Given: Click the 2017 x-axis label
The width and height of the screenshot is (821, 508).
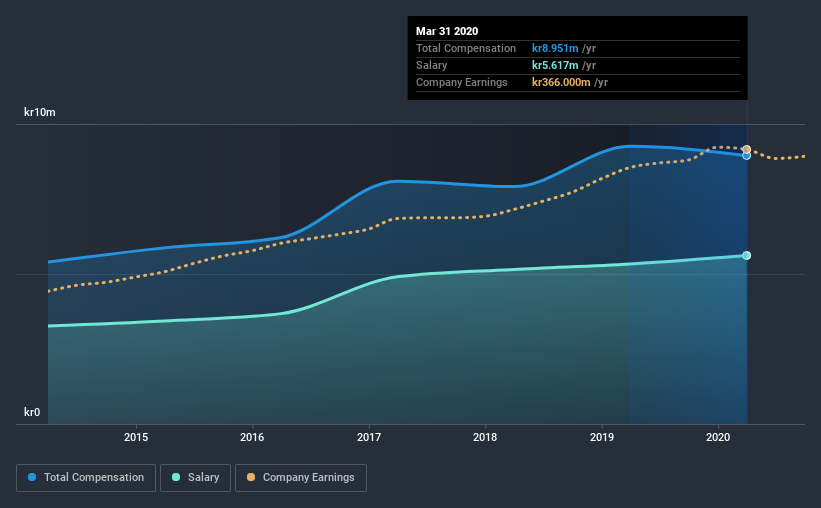Looking at the screenshot, I should coord(369,437).
